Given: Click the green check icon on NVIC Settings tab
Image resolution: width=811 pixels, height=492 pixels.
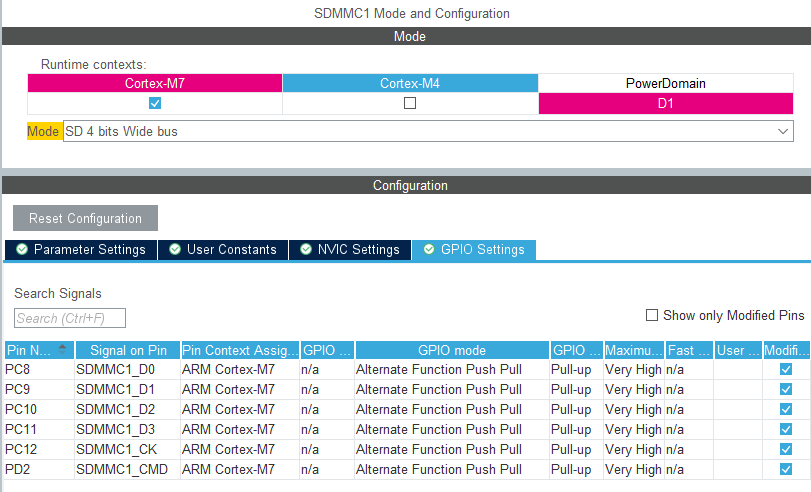Looking at the screenshot, I should 306,249.
